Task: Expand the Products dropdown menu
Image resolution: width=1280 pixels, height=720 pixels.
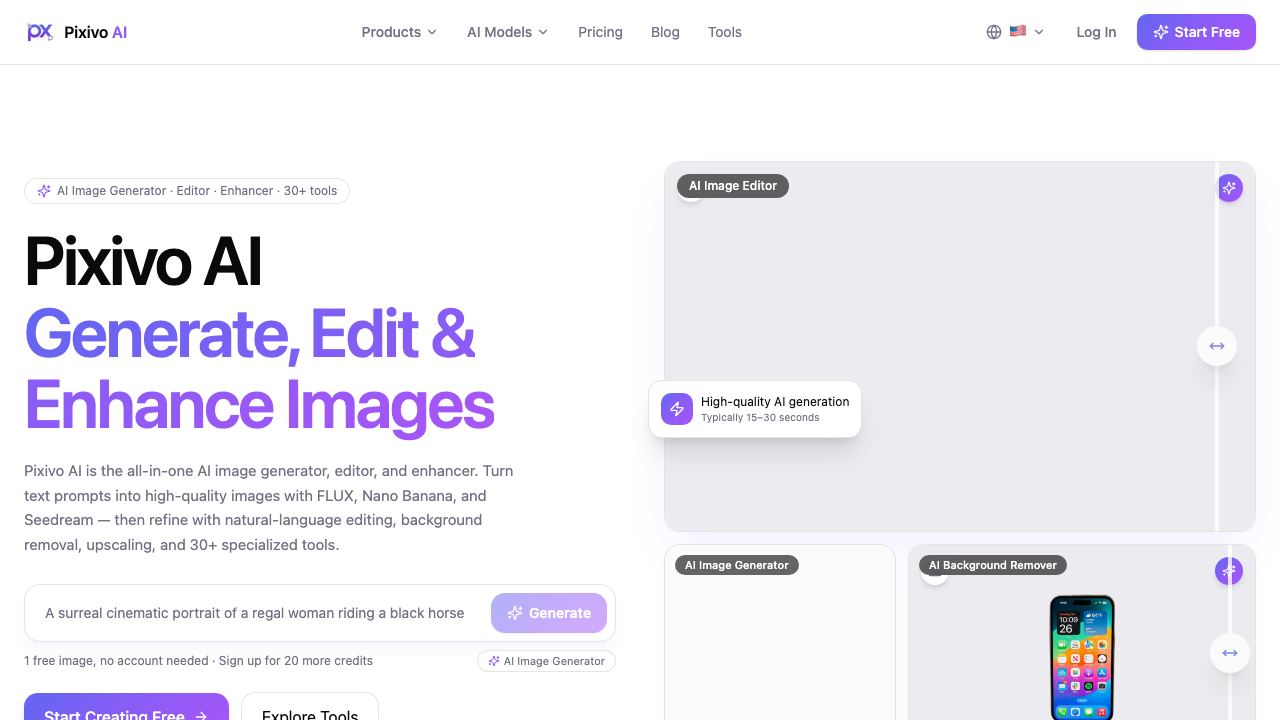Action: click(399, 32)
